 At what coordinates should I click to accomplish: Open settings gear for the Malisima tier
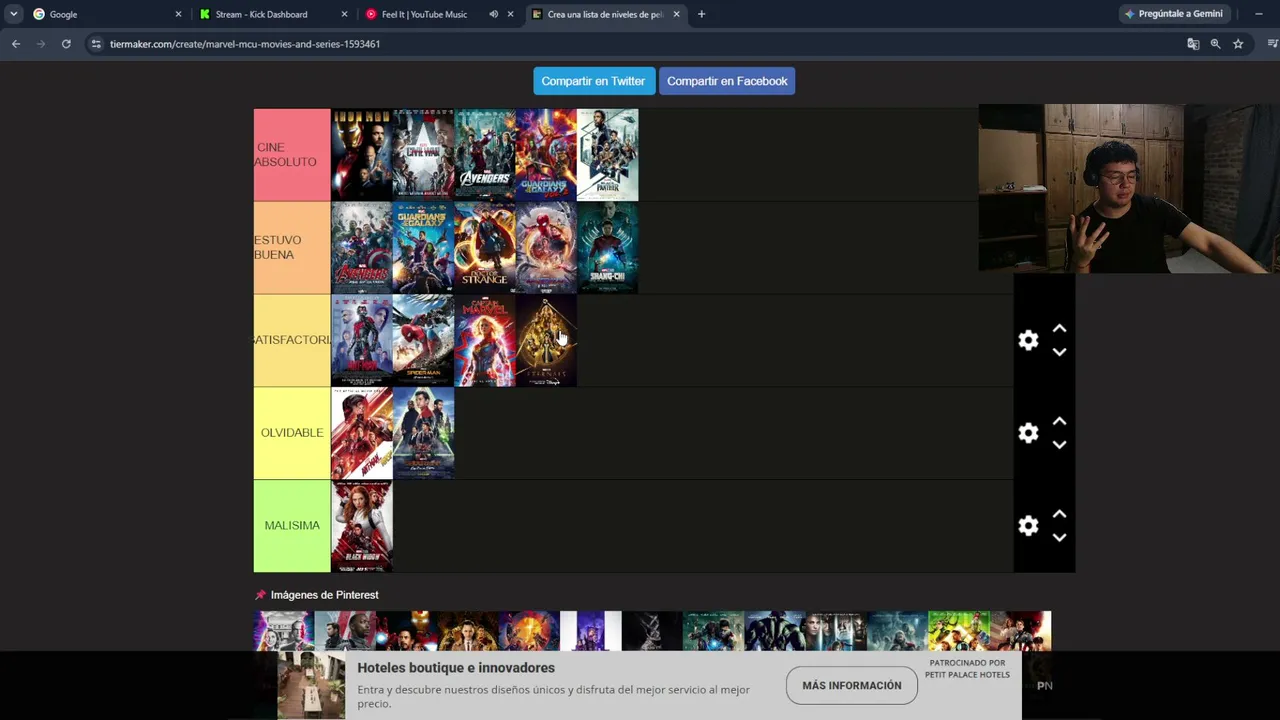(x=1028, y=526)
